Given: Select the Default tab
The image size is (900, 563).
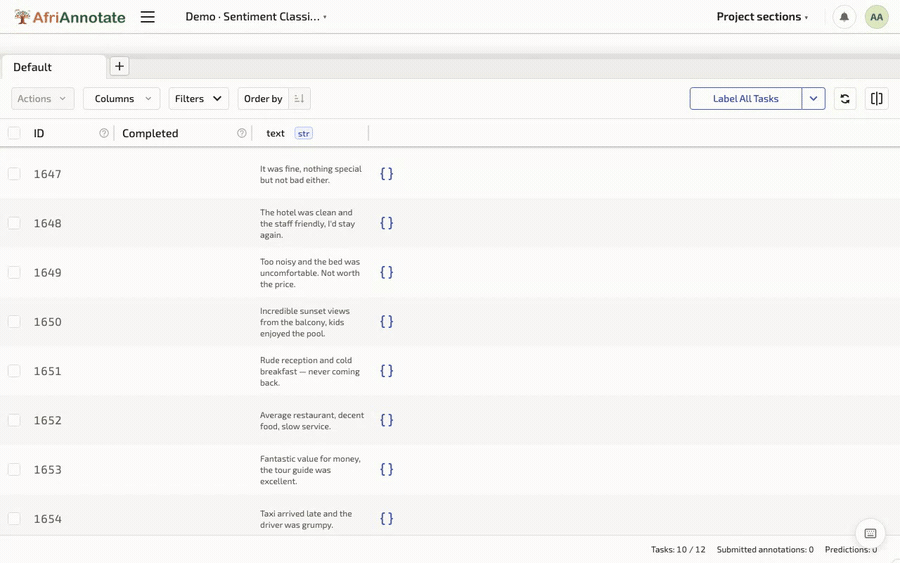Looking at the screenshot, I should pos(53,67).
